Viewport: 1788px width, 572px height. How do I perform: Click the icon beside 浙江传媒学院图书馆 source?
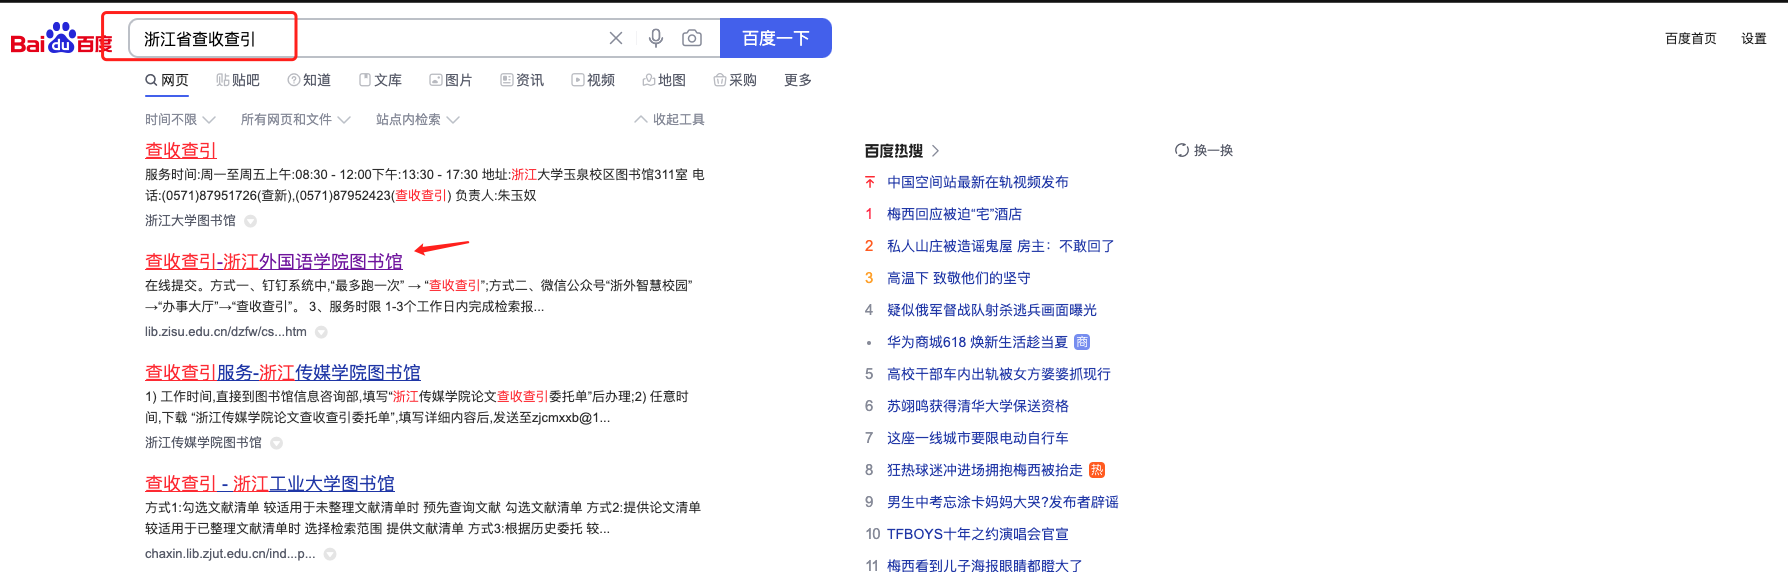pos(277,443)
